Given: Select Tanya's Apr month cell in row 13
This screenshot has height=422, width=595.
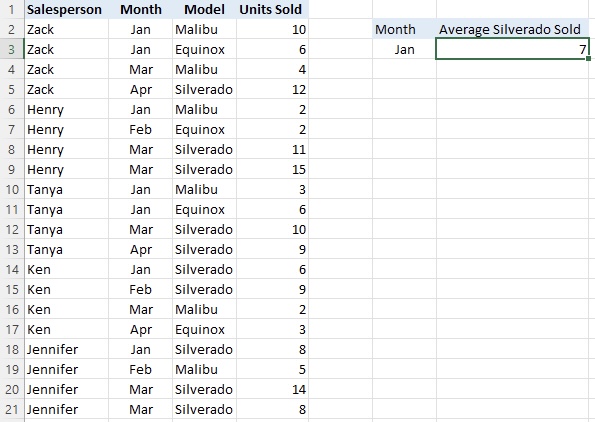Looking at the screenshot, I should coord(140,249).
